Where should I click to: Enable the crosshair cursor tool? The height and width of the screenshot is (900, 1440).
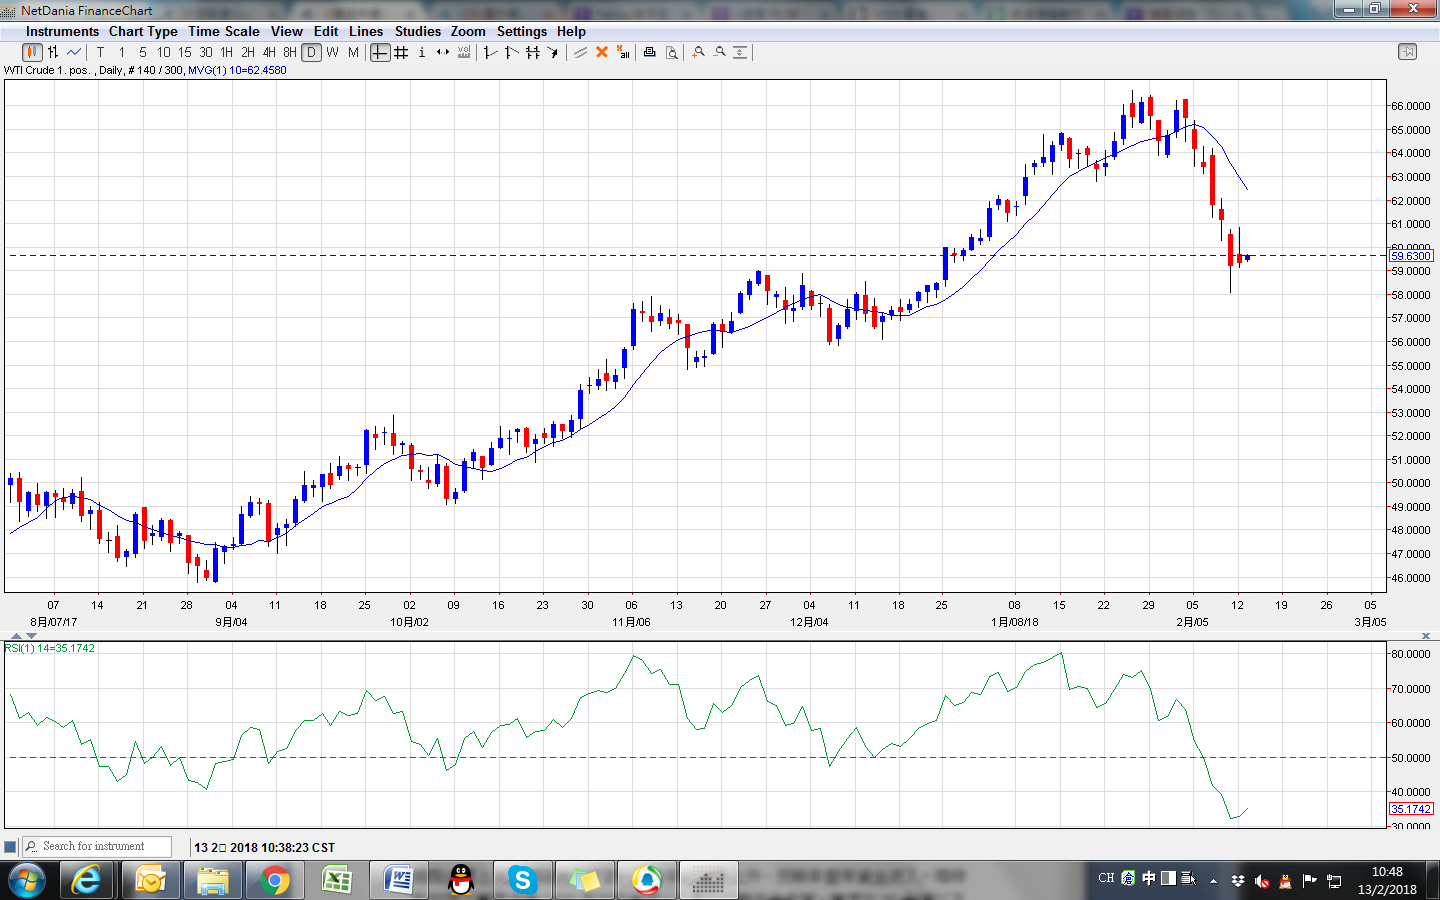[380, 52]
